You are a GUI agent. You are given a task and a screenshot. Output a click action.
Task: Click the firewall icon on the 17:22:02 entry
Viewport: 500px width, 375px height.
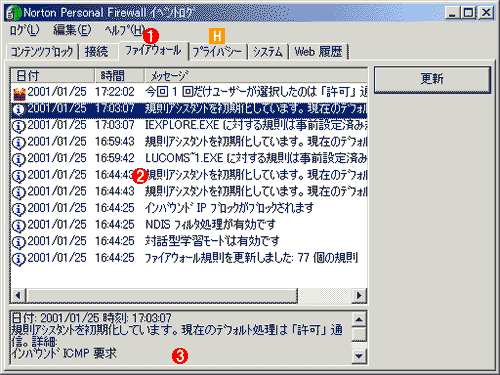(x=19, y=93)
